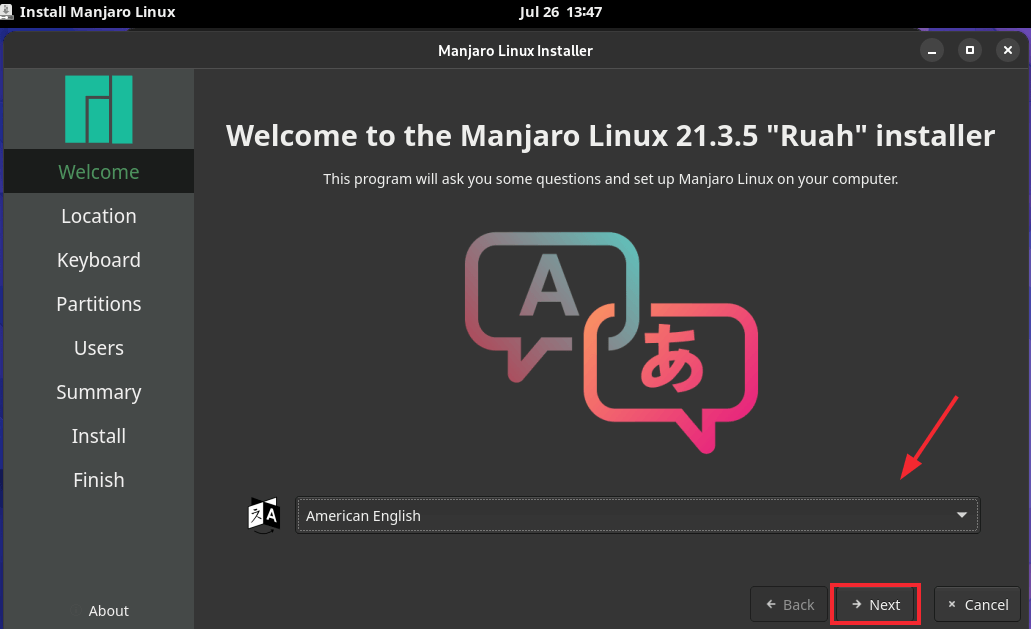Viewport: 1031px width, 629px height.
Task: Click Install Manjaro Linux app label in top bar
Action: click(x=97, y=12)
